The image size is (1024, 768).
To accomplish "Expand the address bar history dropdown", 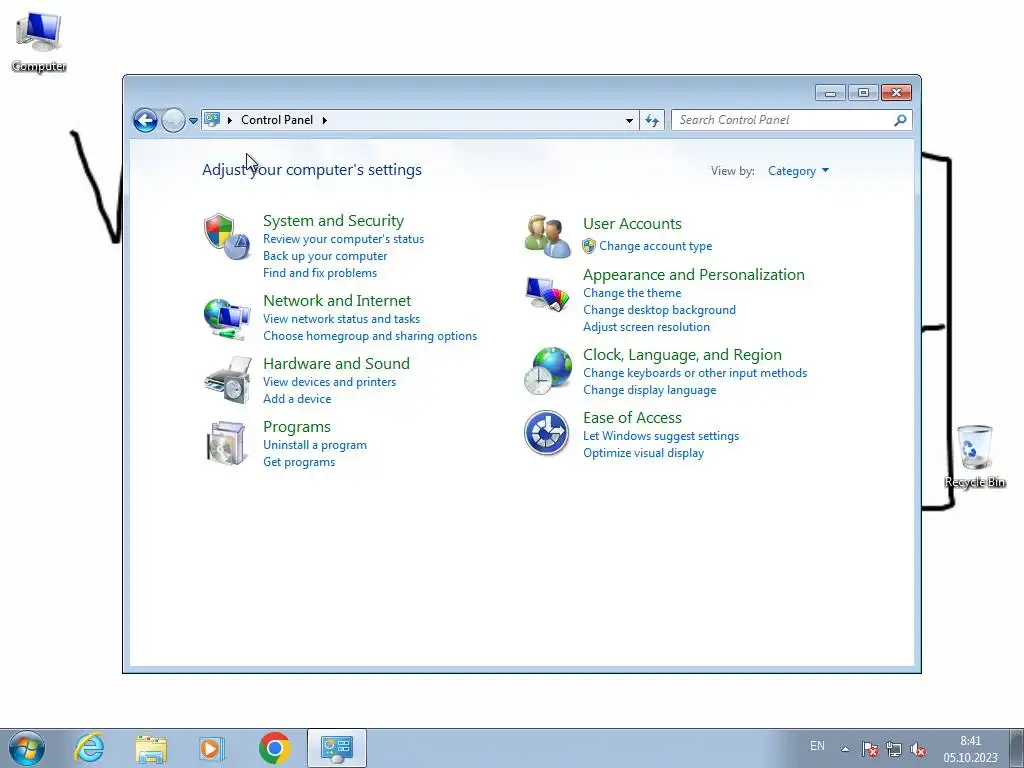I will pos(629,120).
